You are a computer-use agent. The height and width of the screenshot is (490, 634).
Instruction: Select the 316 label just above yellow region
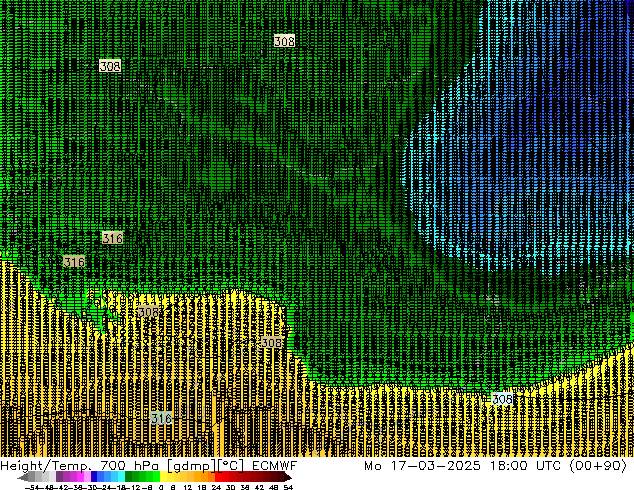pyautogui.click(x=74, y=262)
